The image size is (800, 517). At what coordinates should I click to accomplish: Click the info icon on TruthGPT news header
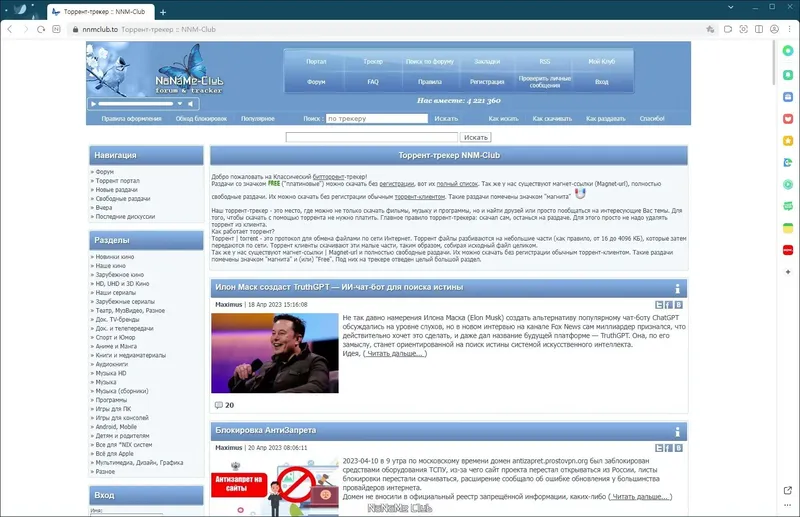[678, 289]
